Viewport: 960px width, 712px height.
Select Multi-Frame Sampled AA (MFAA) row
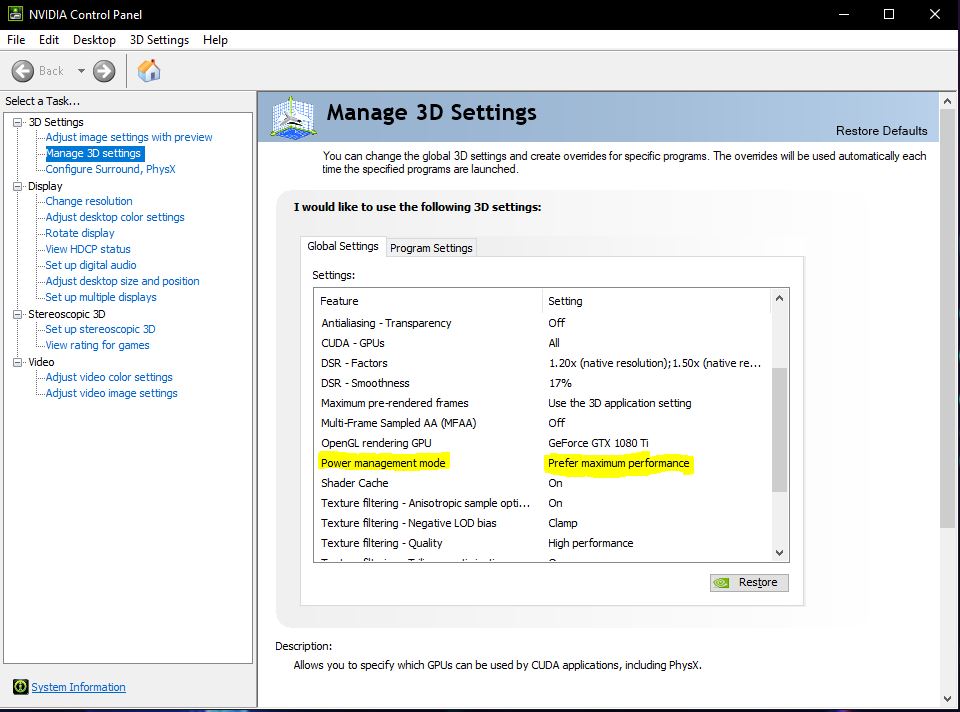(x=542, y=423)
